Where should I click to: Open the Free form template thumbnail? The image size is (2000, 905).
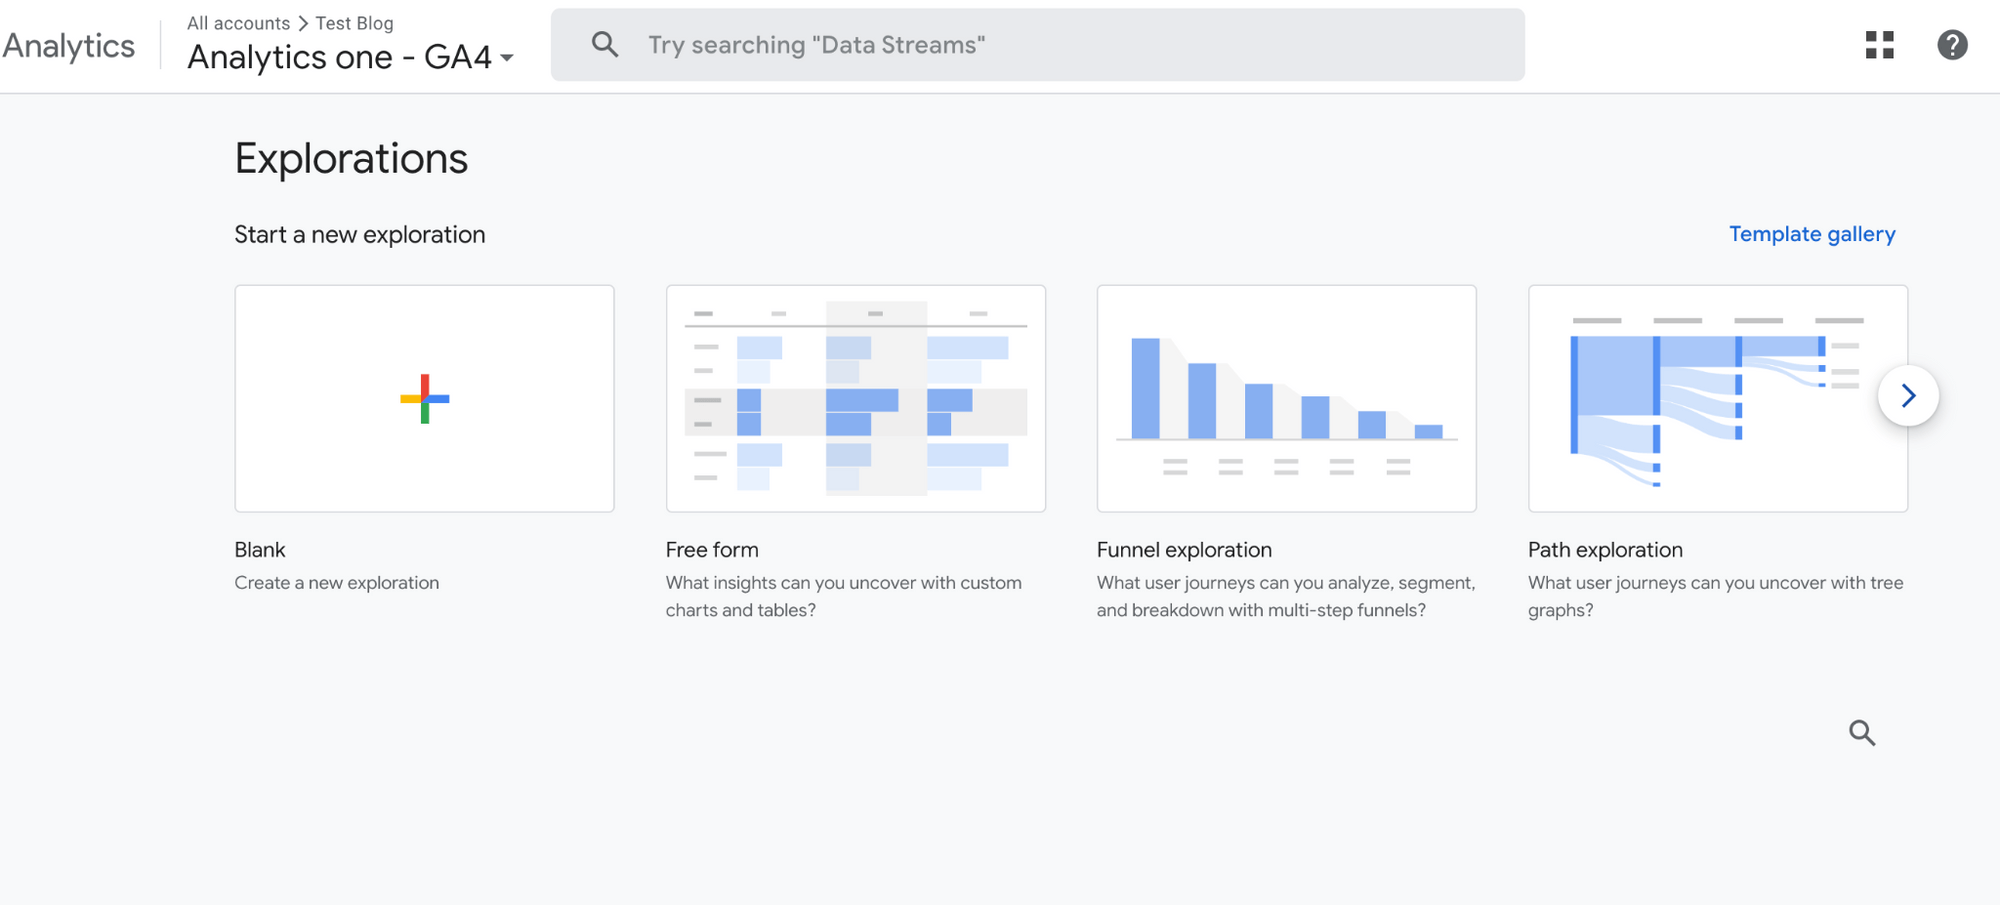856,399
